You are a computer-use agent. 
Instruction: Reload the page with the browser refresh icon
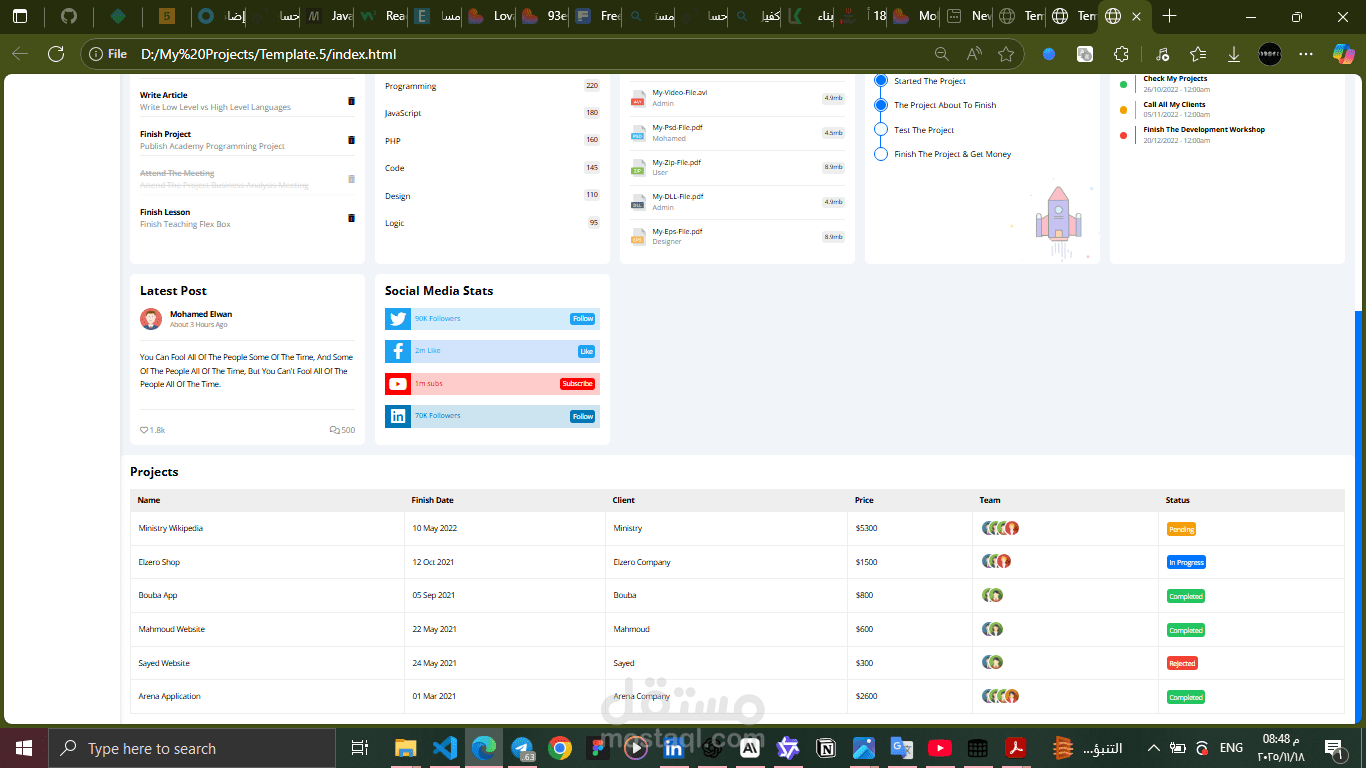click(x=56, y=54)
